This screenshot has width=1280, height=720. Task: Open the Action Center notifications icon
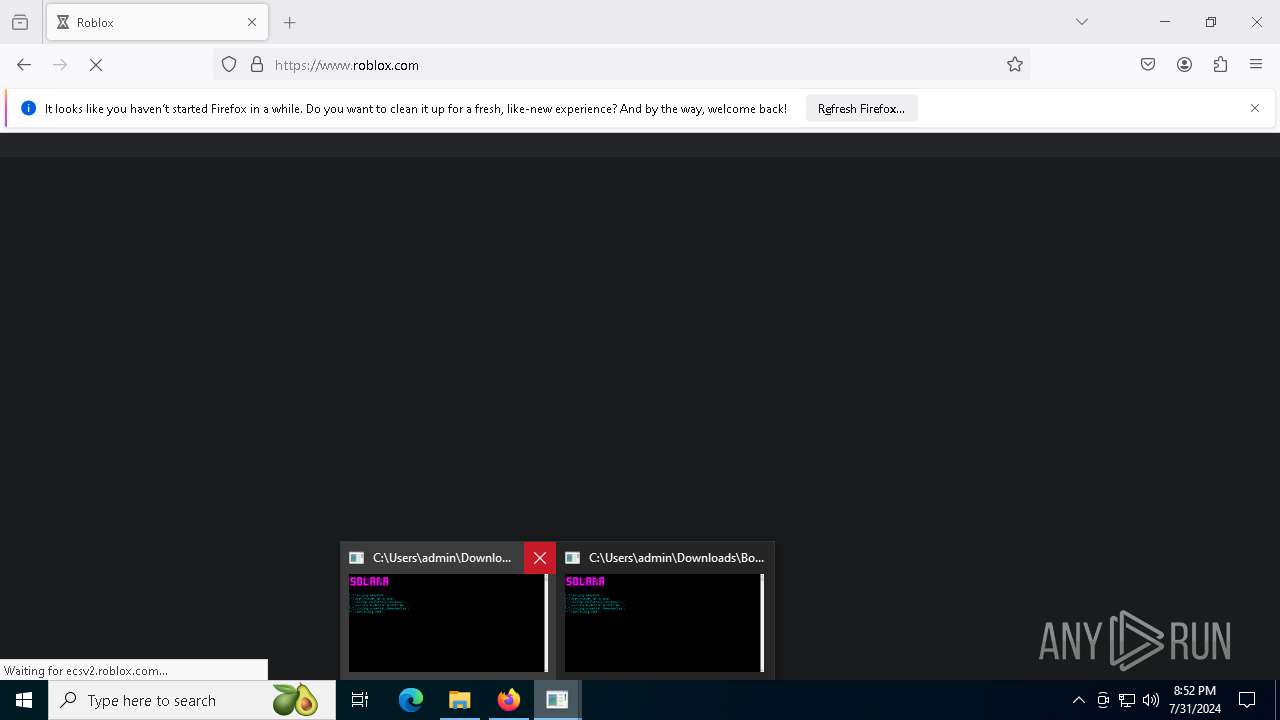pyautogui.click(x=1247, y=700)
